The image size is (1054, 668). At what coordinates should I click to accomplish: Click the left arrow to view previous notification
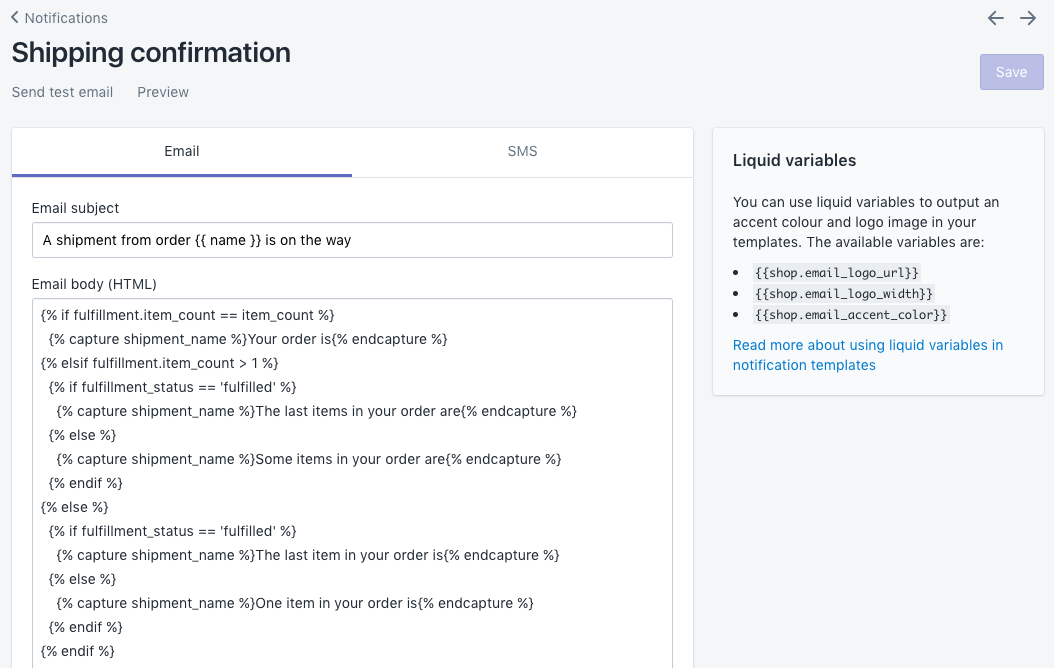(x=996, y=18)
